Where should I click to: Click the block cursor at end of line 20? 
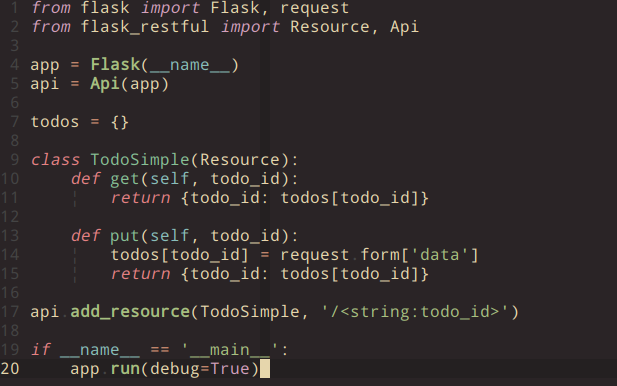click(x=265, y=369)
